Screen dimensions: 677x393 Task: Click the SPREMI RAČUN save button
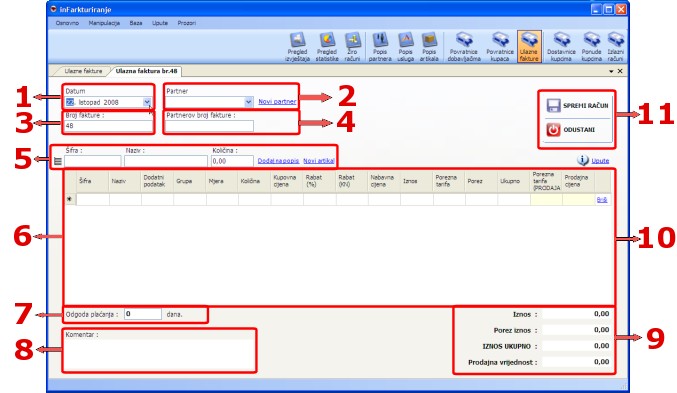577,105
